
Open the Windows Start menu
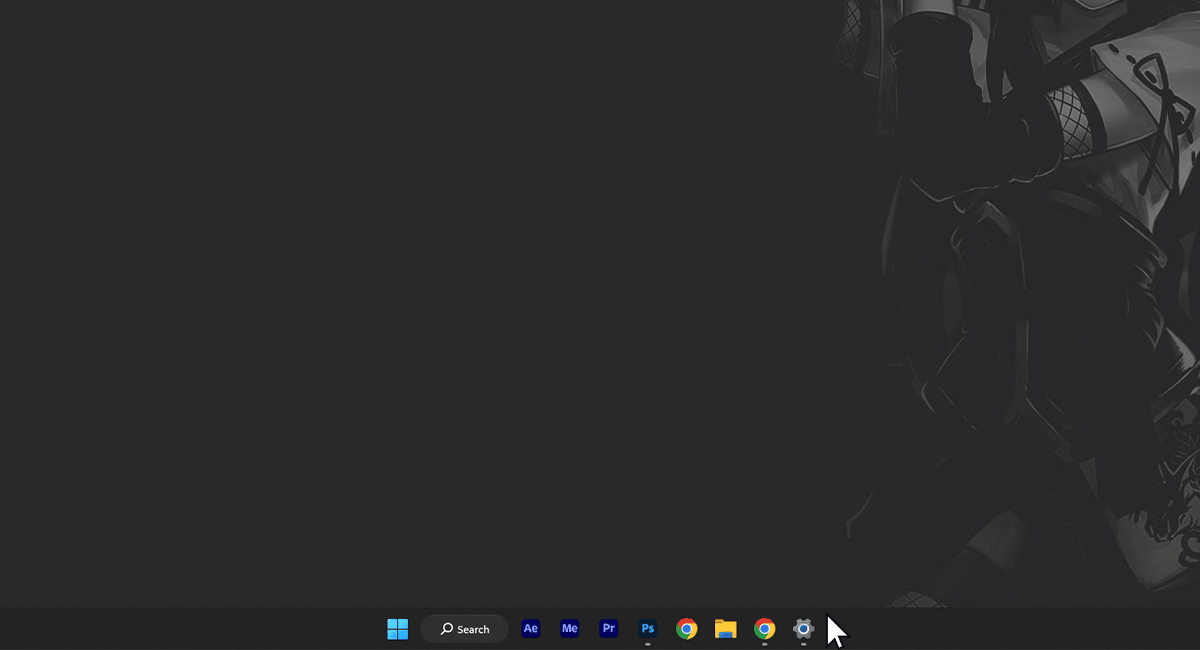(x=397, y=629)
